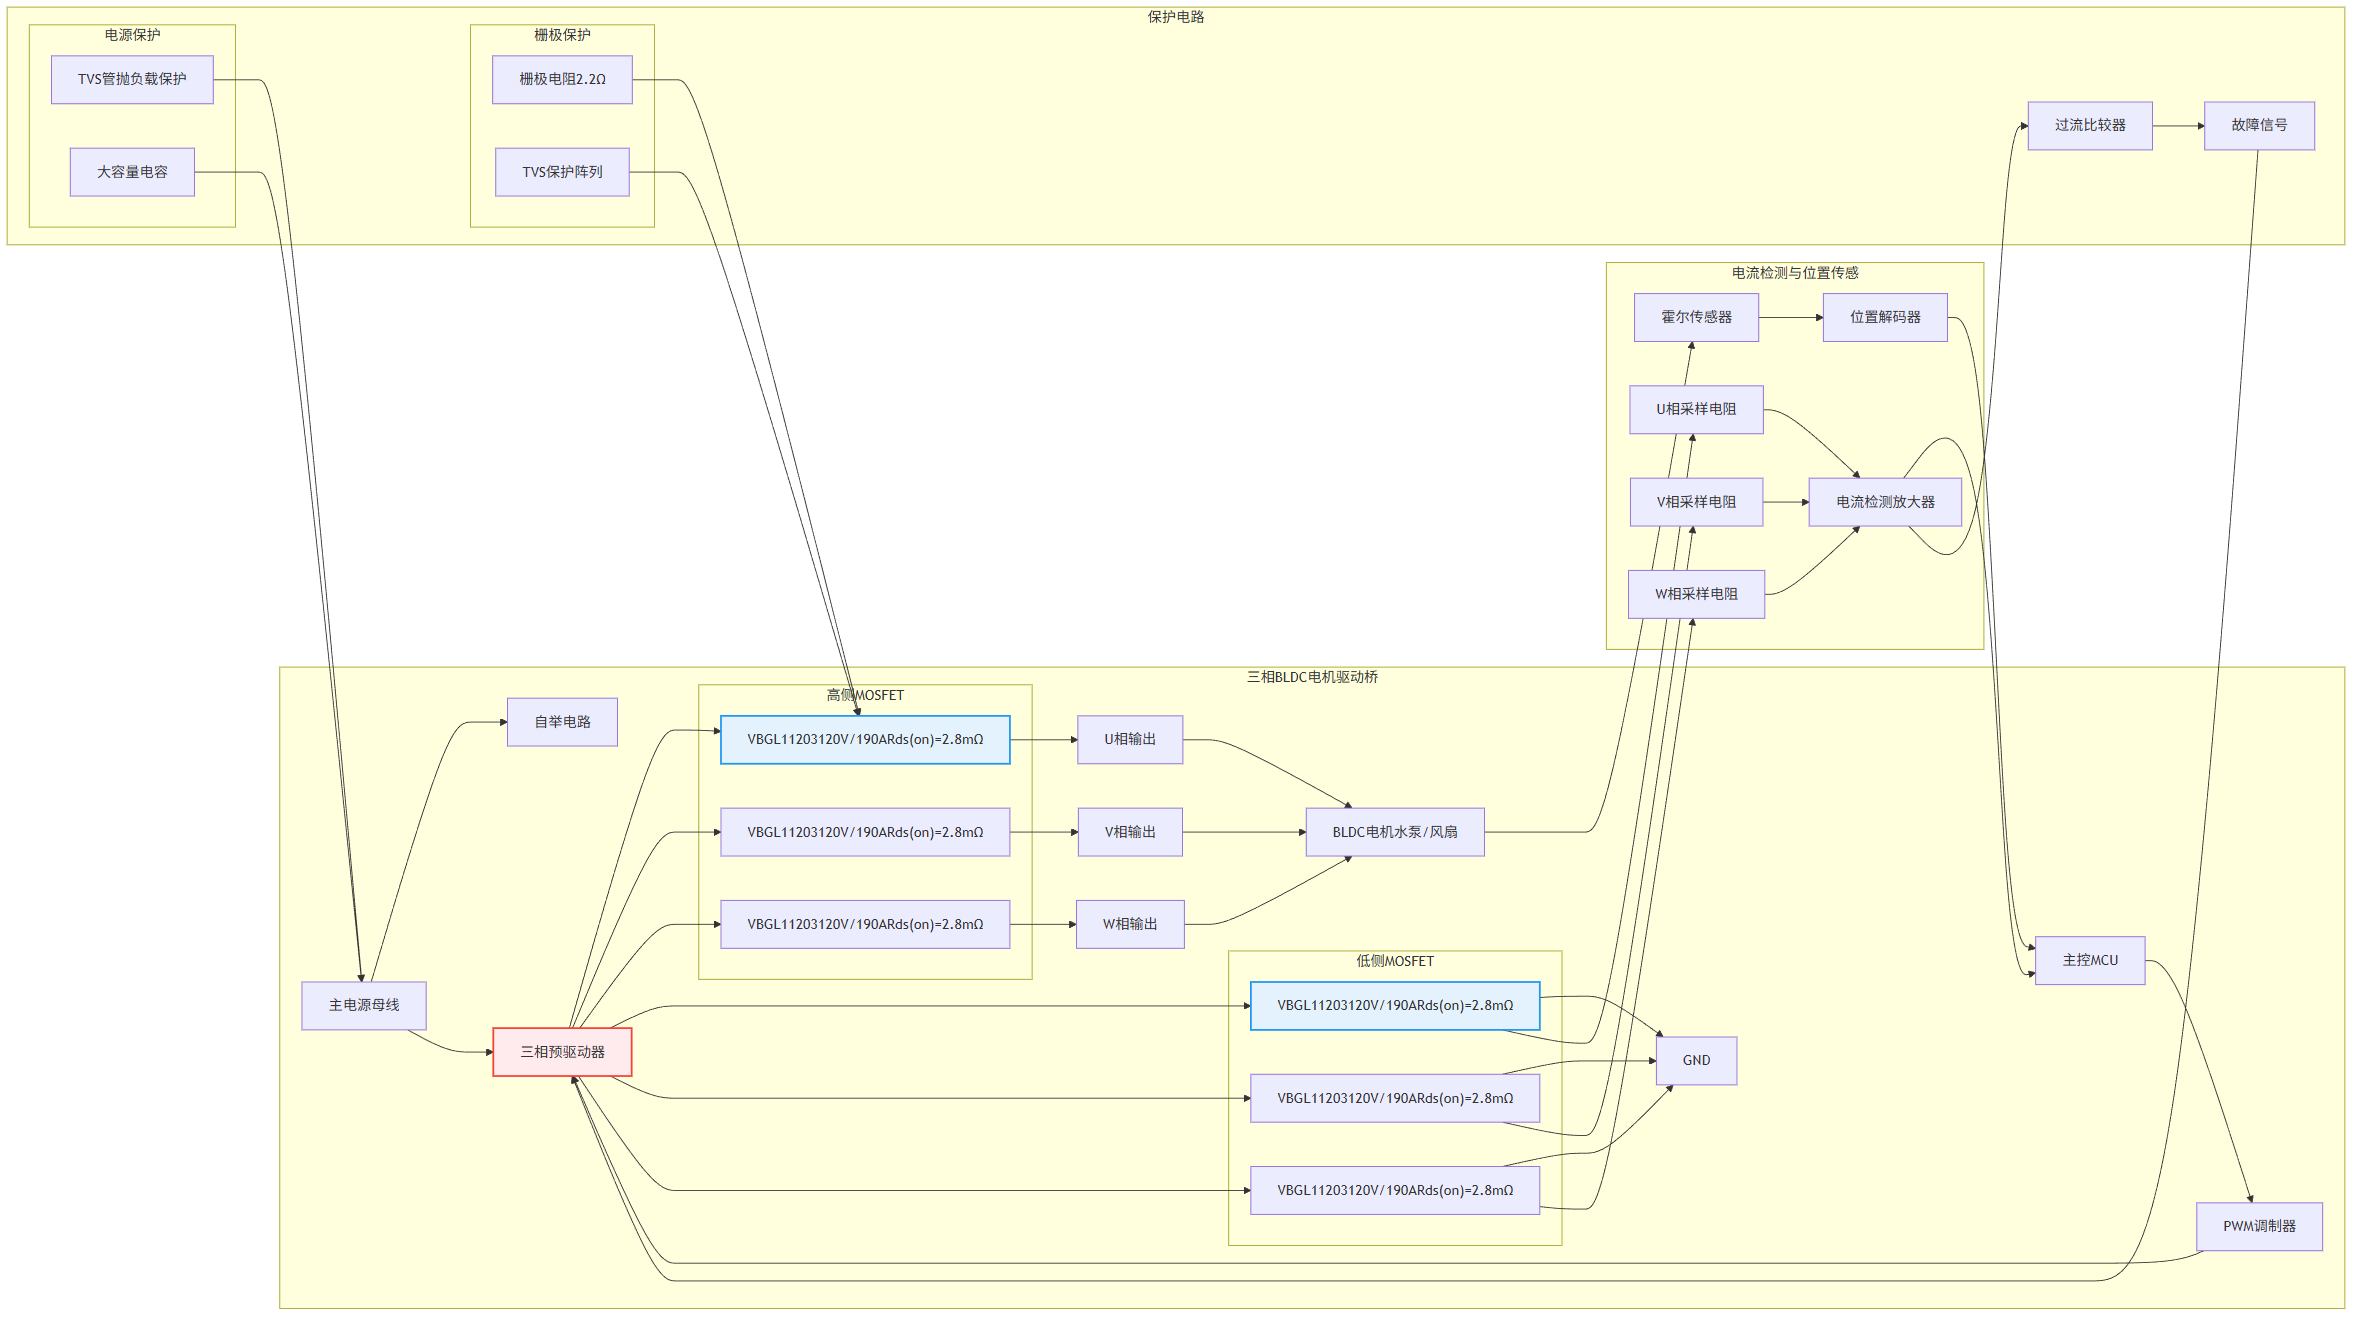Select the blue-highlighted high-side VBGL1120 MOSFET
Viewport: 2368px width, 1326px height.
(865, 739)
